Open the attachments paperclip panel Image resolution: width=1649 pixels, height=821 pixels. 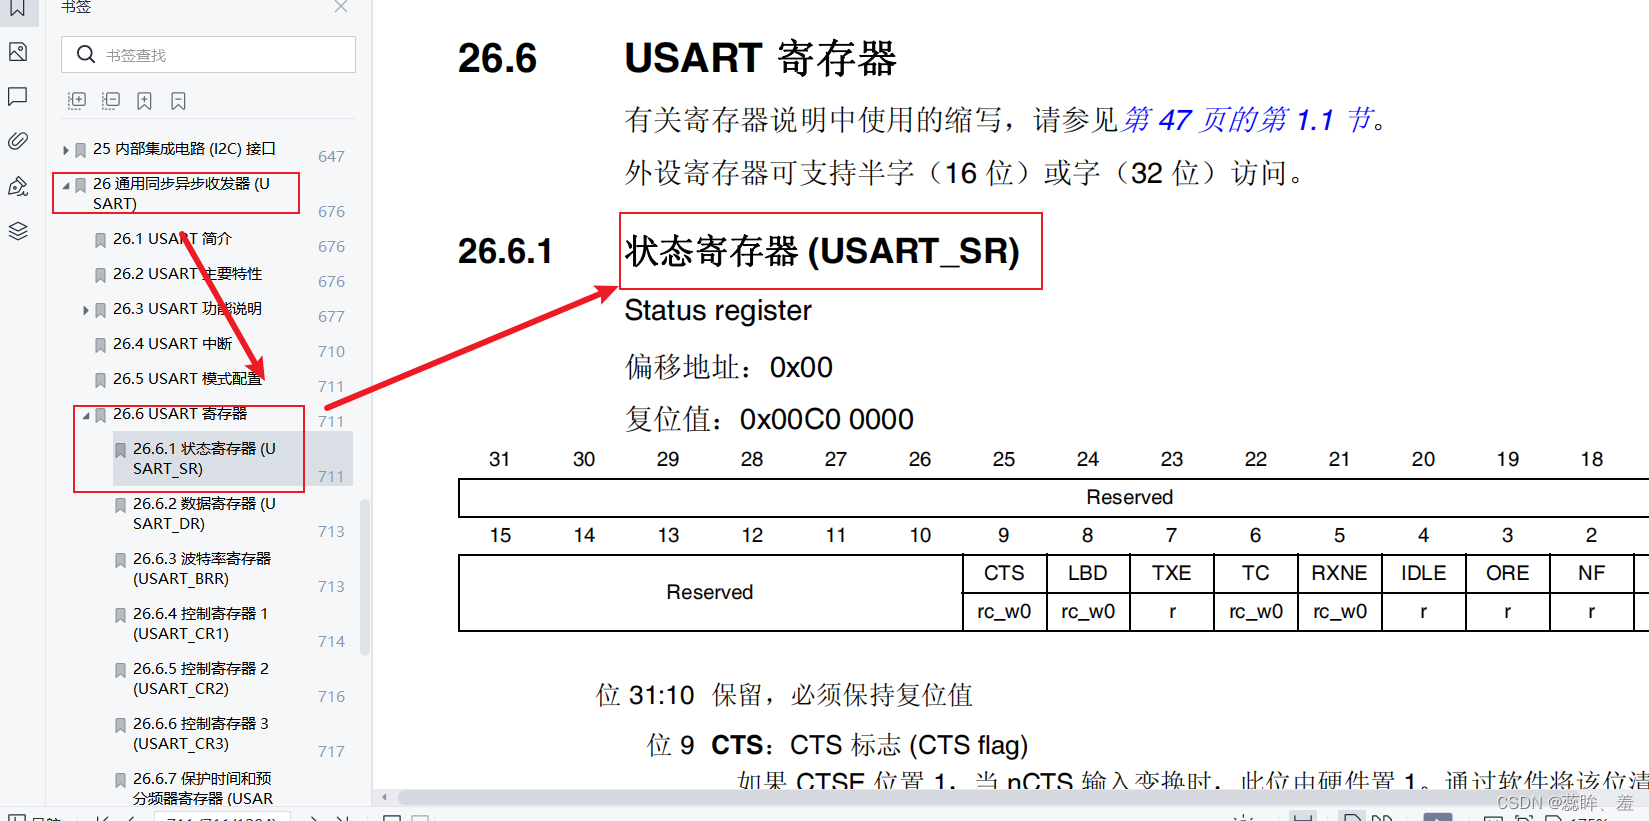18,141
